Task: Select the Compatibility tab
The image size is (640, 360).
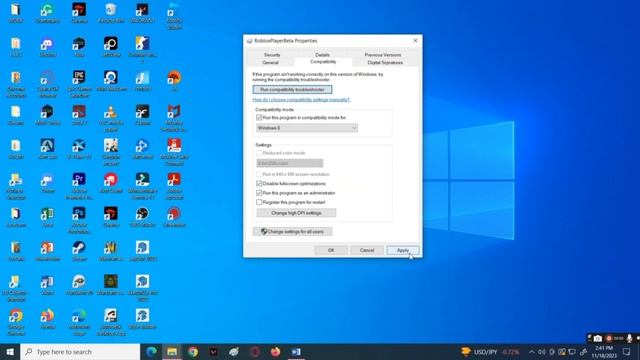Action: click(323, 62)
